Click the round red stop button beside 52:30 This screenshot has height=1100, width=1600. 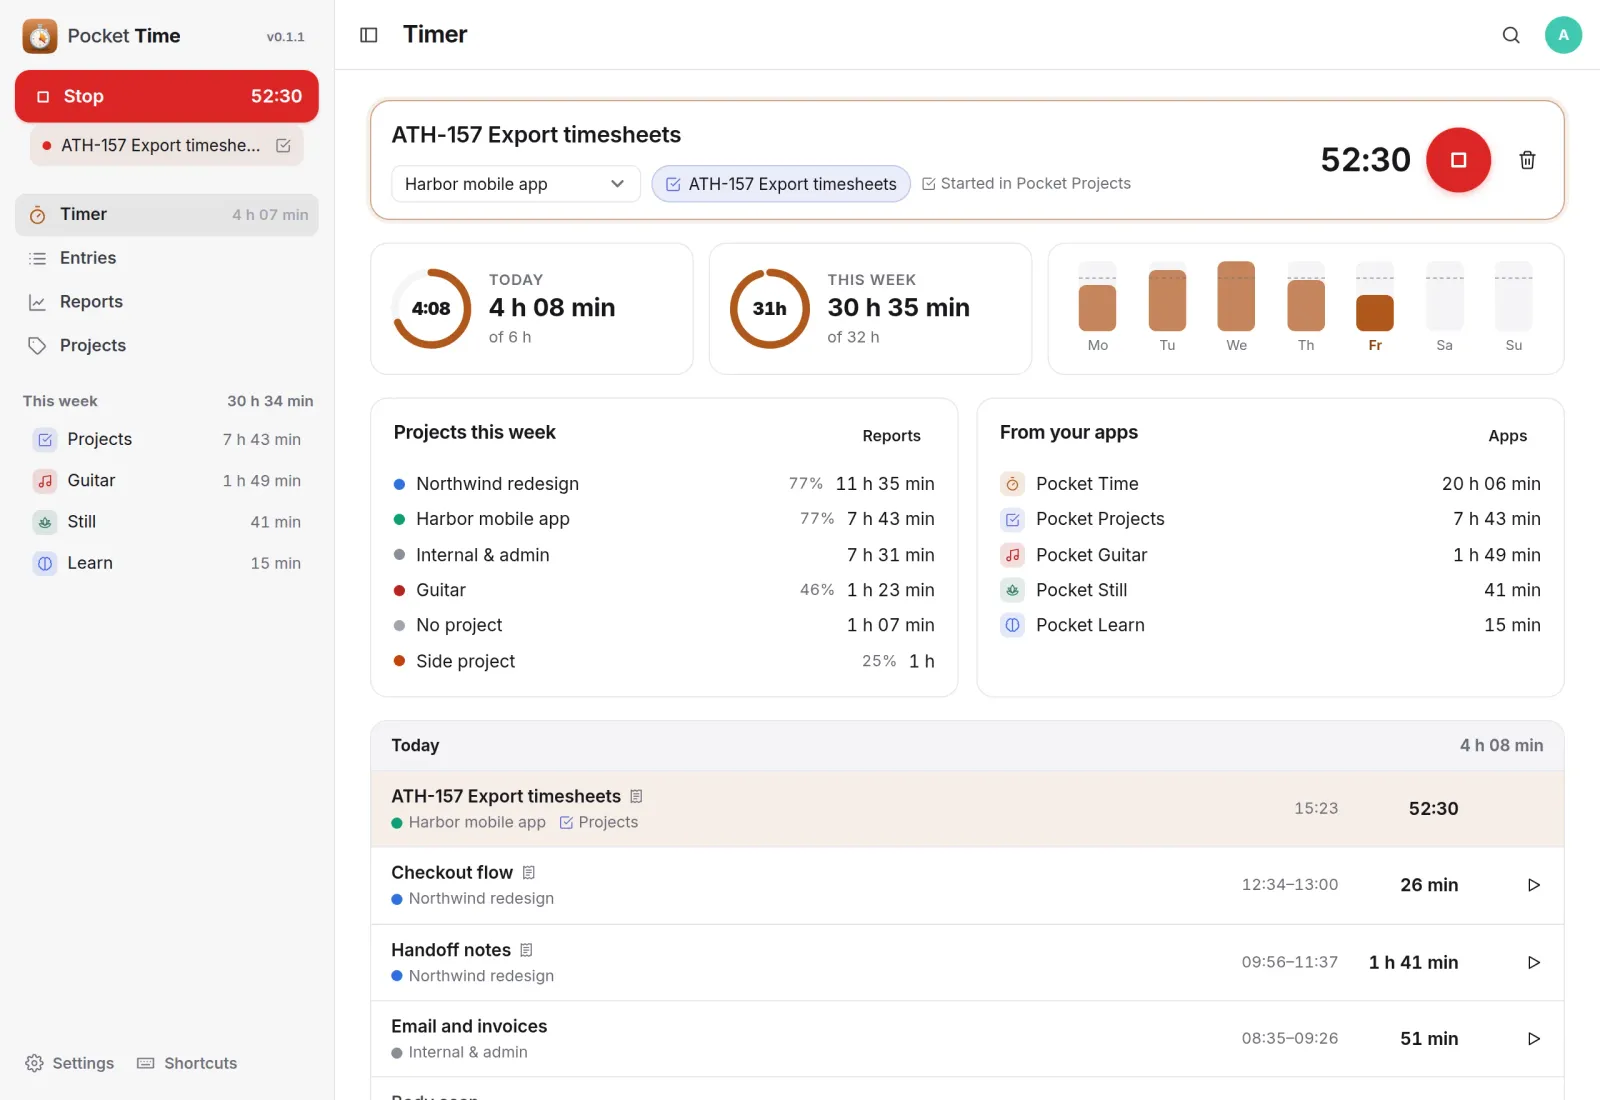tap(1458, 160)
